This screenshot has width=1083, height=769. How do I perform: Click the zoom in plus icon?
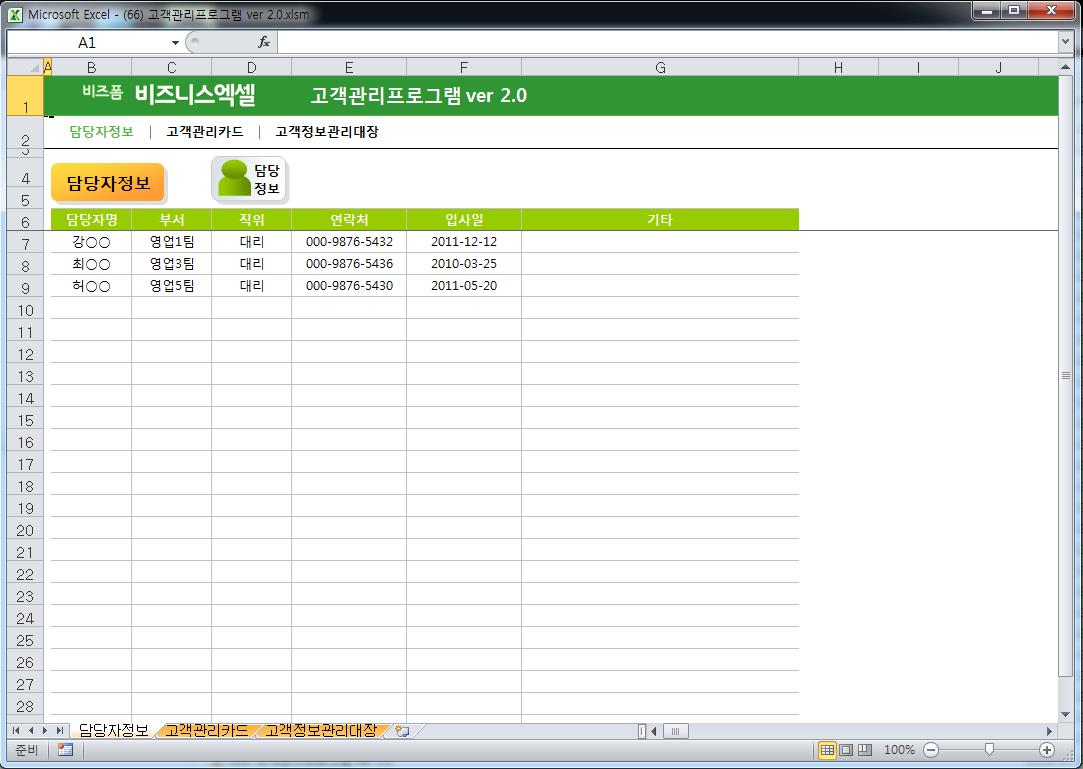[x=1047, y=750]
